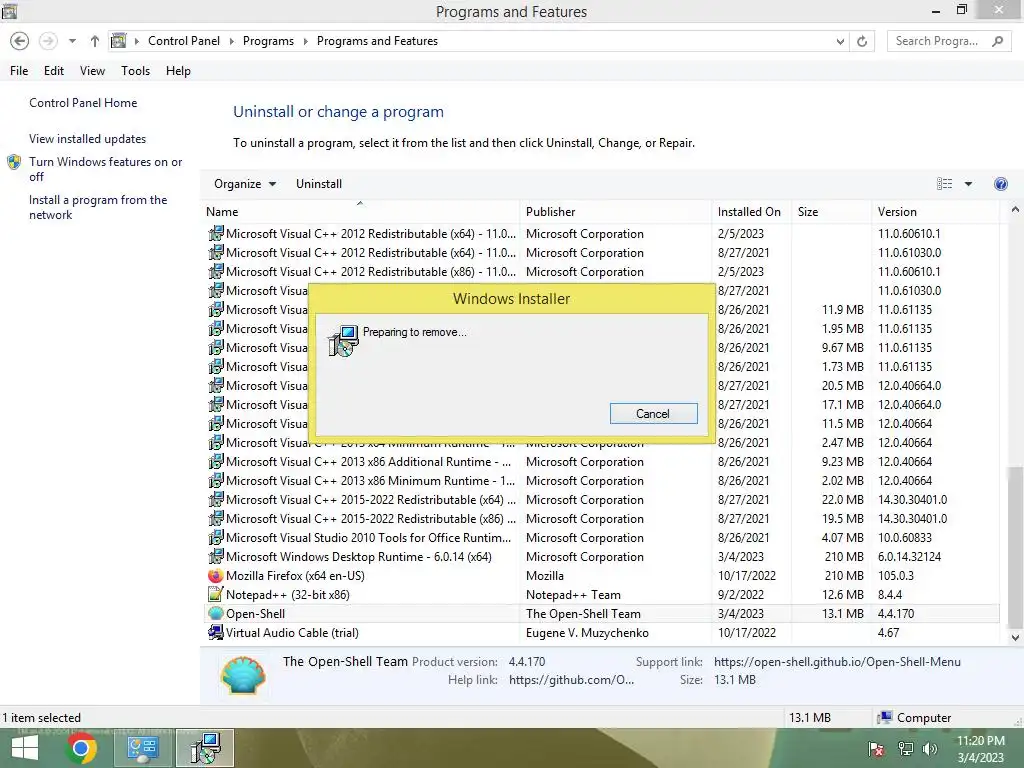Click the Notepad++ icon in list
Viewport: 1024px width, 768px height.
pyautogui.click(x=216, y=594)
